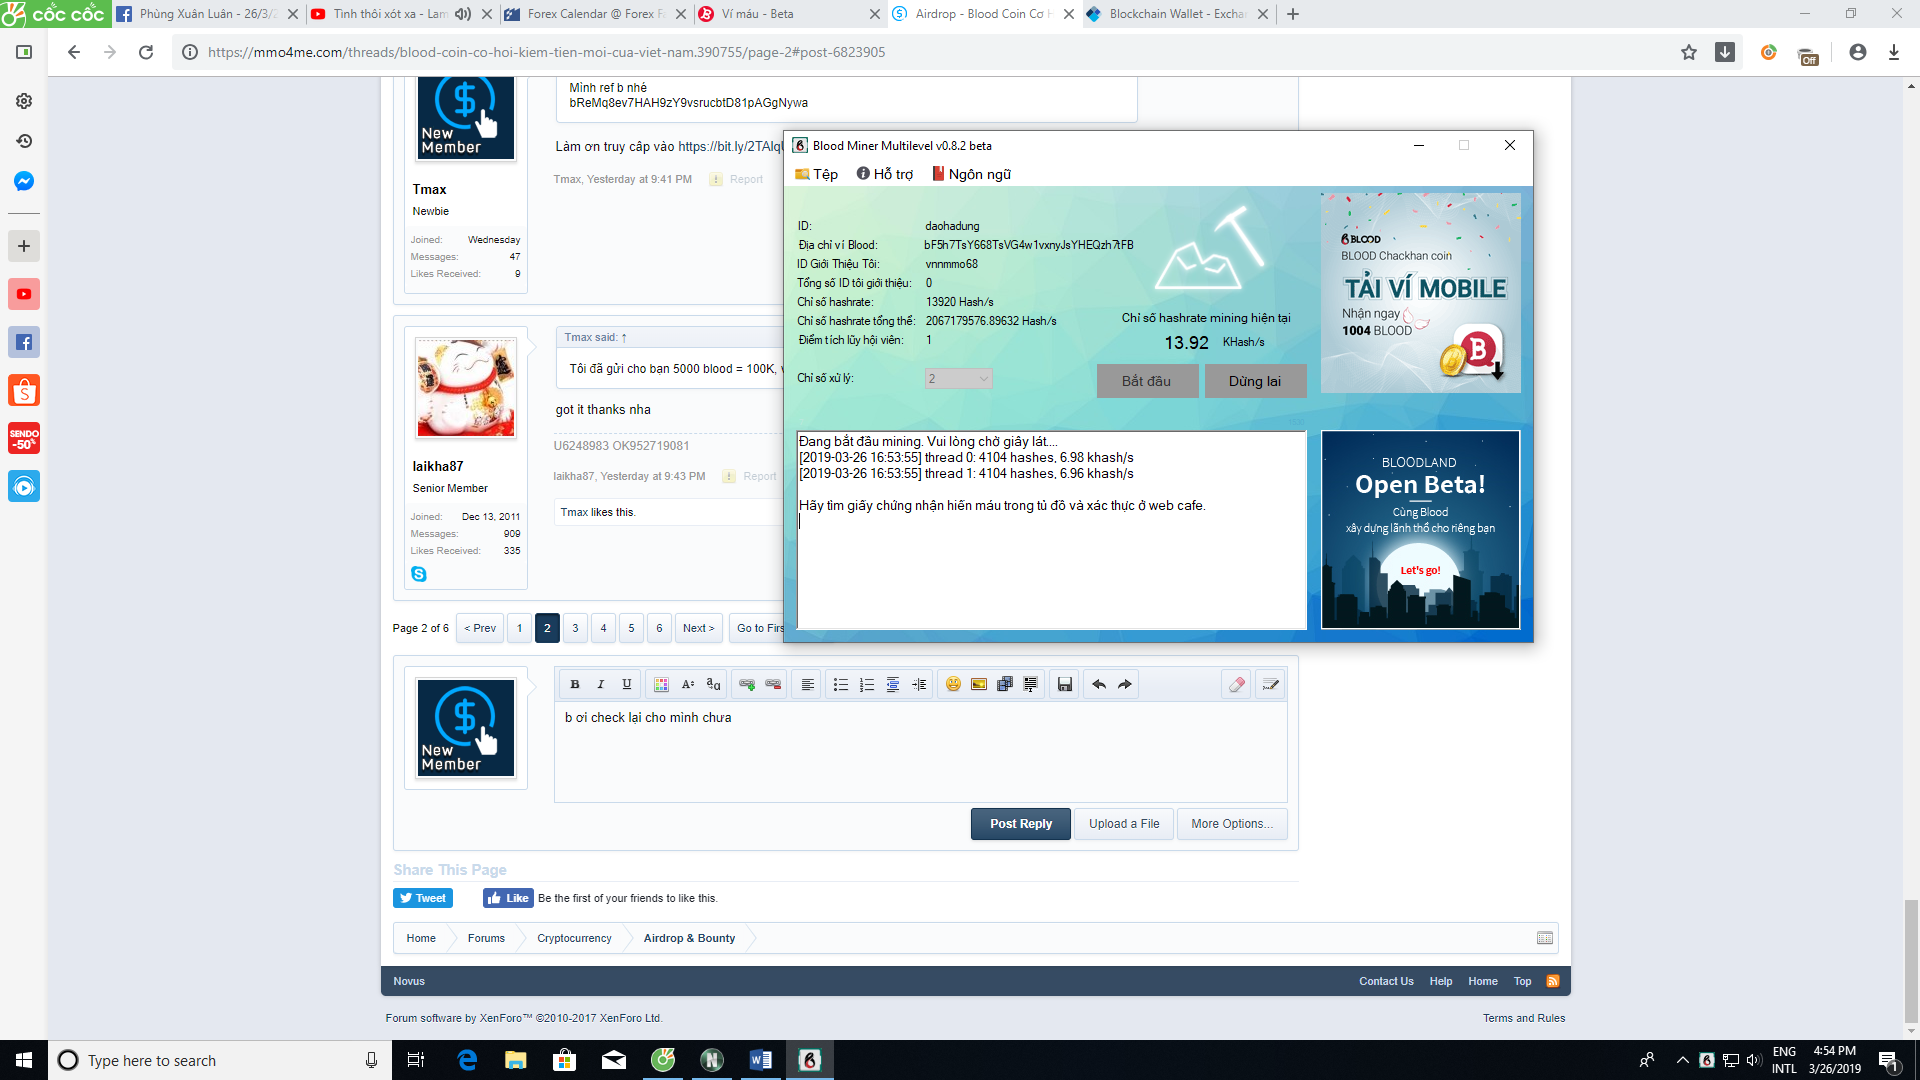Screen dimensions: 1920x1080
Task: Toggle italic formatting in reply editor
Action: pyautogui.click(x=601, y=685)
